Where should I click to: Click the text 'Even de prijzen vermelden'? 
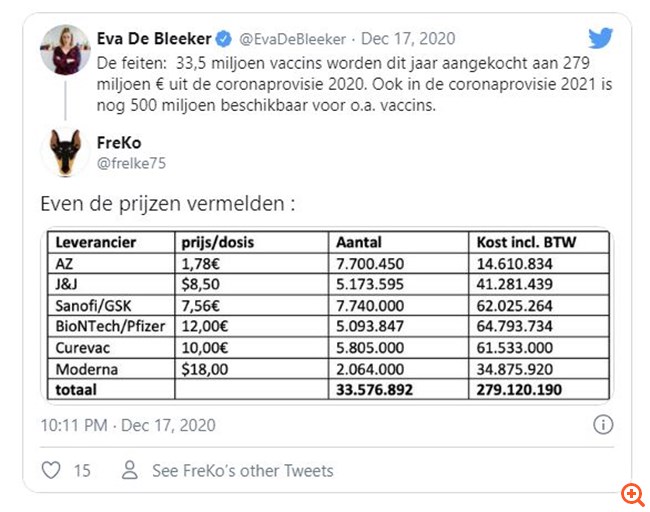[168, 203]
